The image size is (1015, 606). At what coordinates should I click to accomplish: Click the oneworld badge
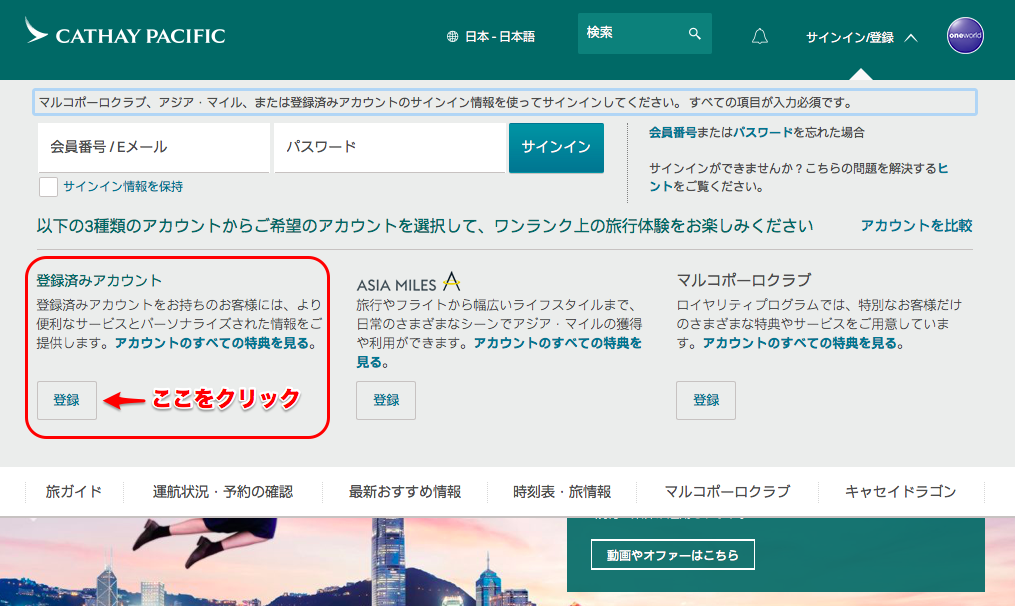pyautogui.click(x=965, y=36)
